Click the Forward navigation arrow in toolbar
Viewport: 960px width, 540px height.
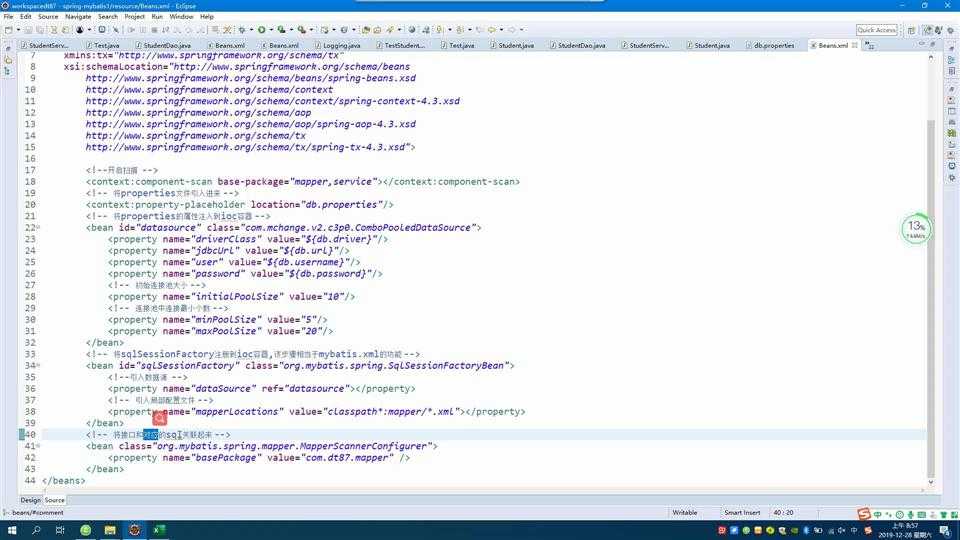point(512,29)
